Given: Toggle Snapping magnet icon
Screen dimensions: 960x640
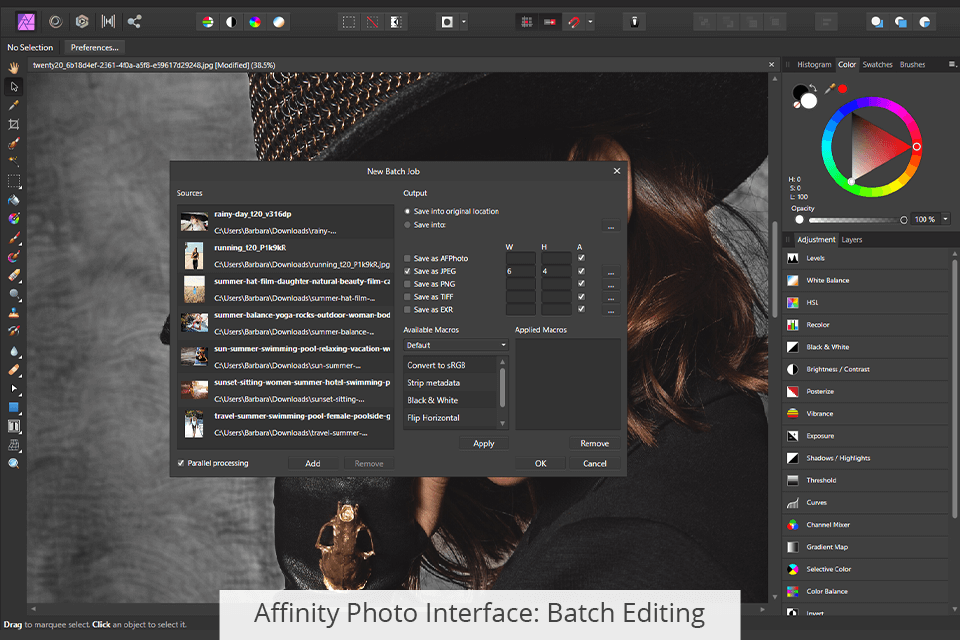Looking at the screenshot, I should coord(574,22).
